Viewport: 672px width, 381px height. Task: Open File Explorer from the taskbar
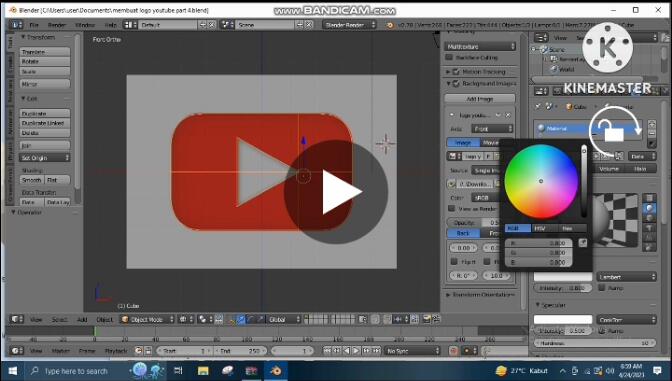click(x=203, y=371)
